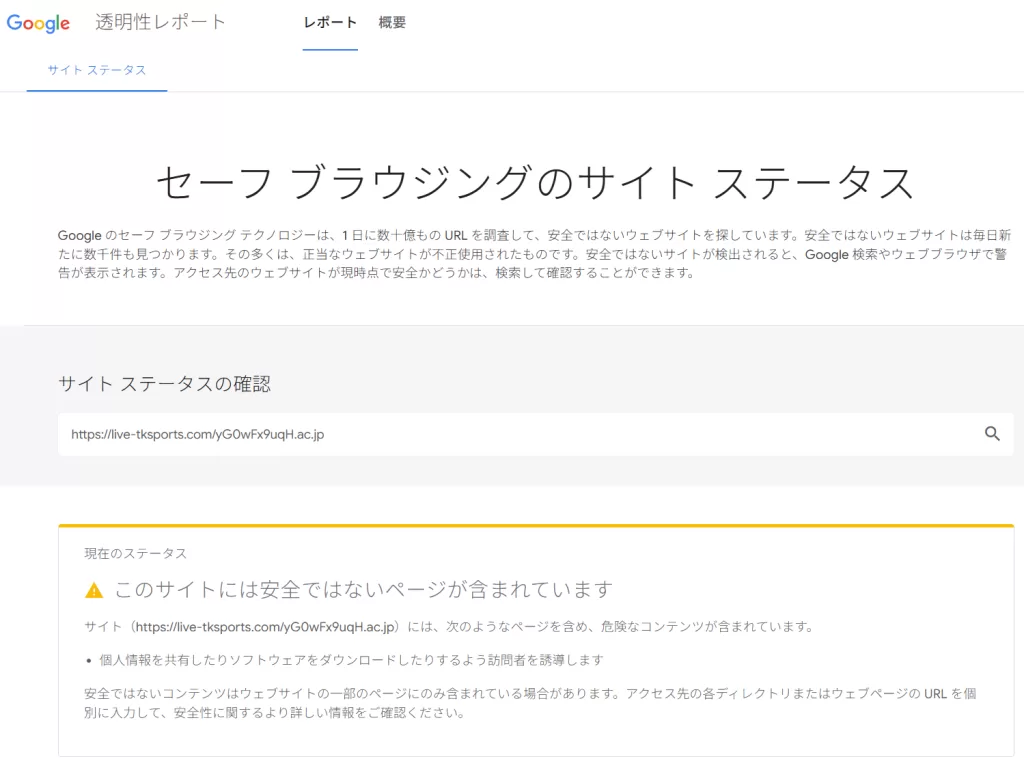The image size is (1024, 770).
Task: Click the 透明性レポート title
Action: coord(161,21)
